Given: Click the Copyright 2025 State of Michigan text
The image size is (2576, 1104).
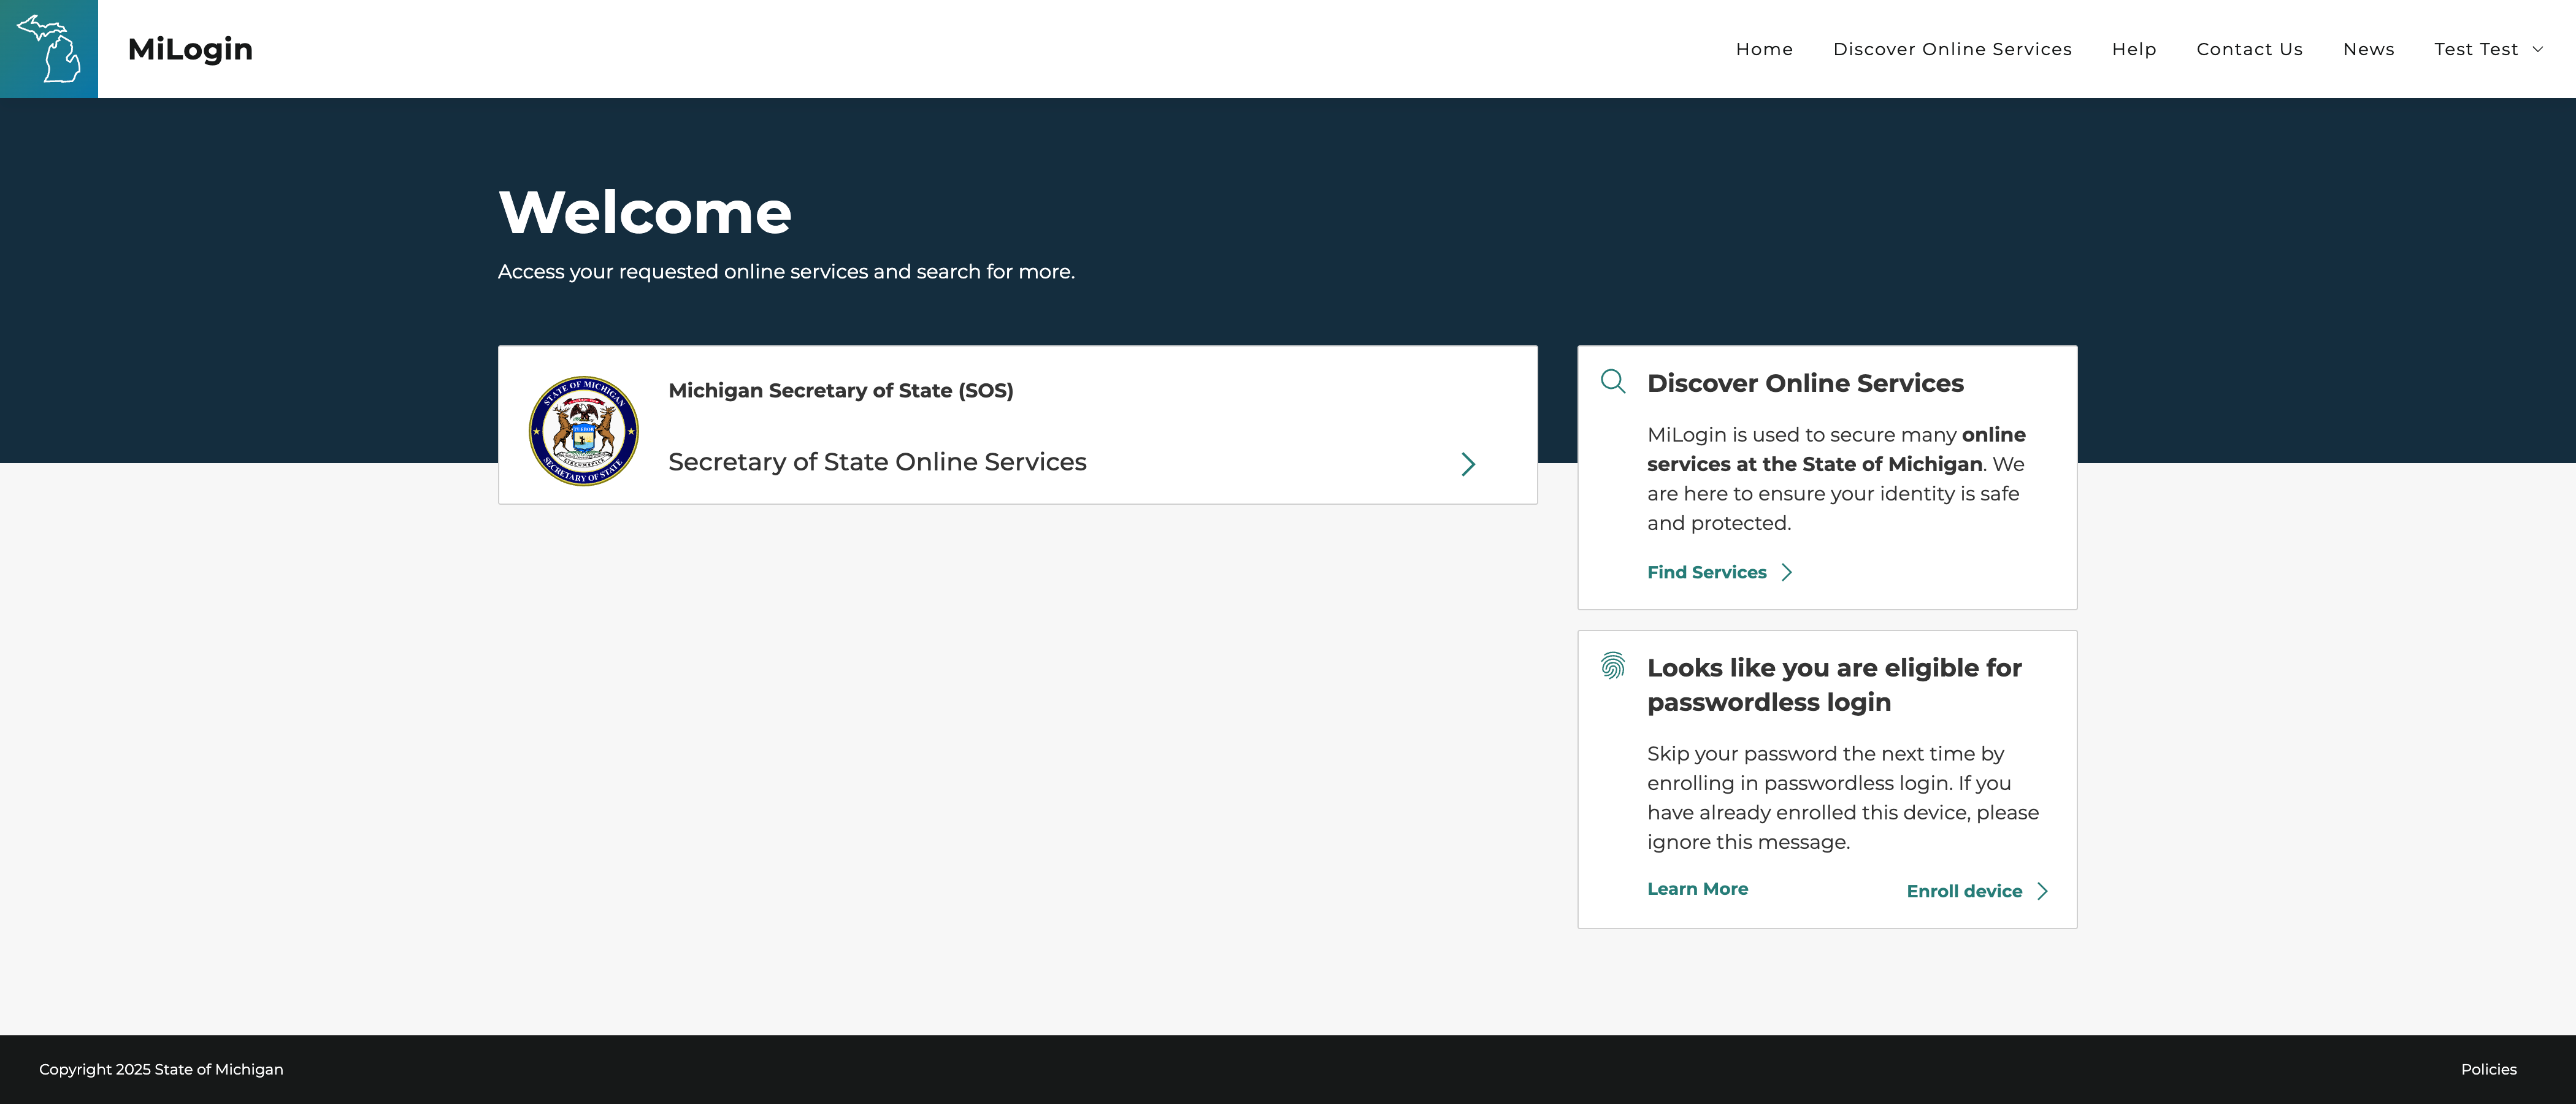Looking at the screenshot, I should click(161, 1069).
